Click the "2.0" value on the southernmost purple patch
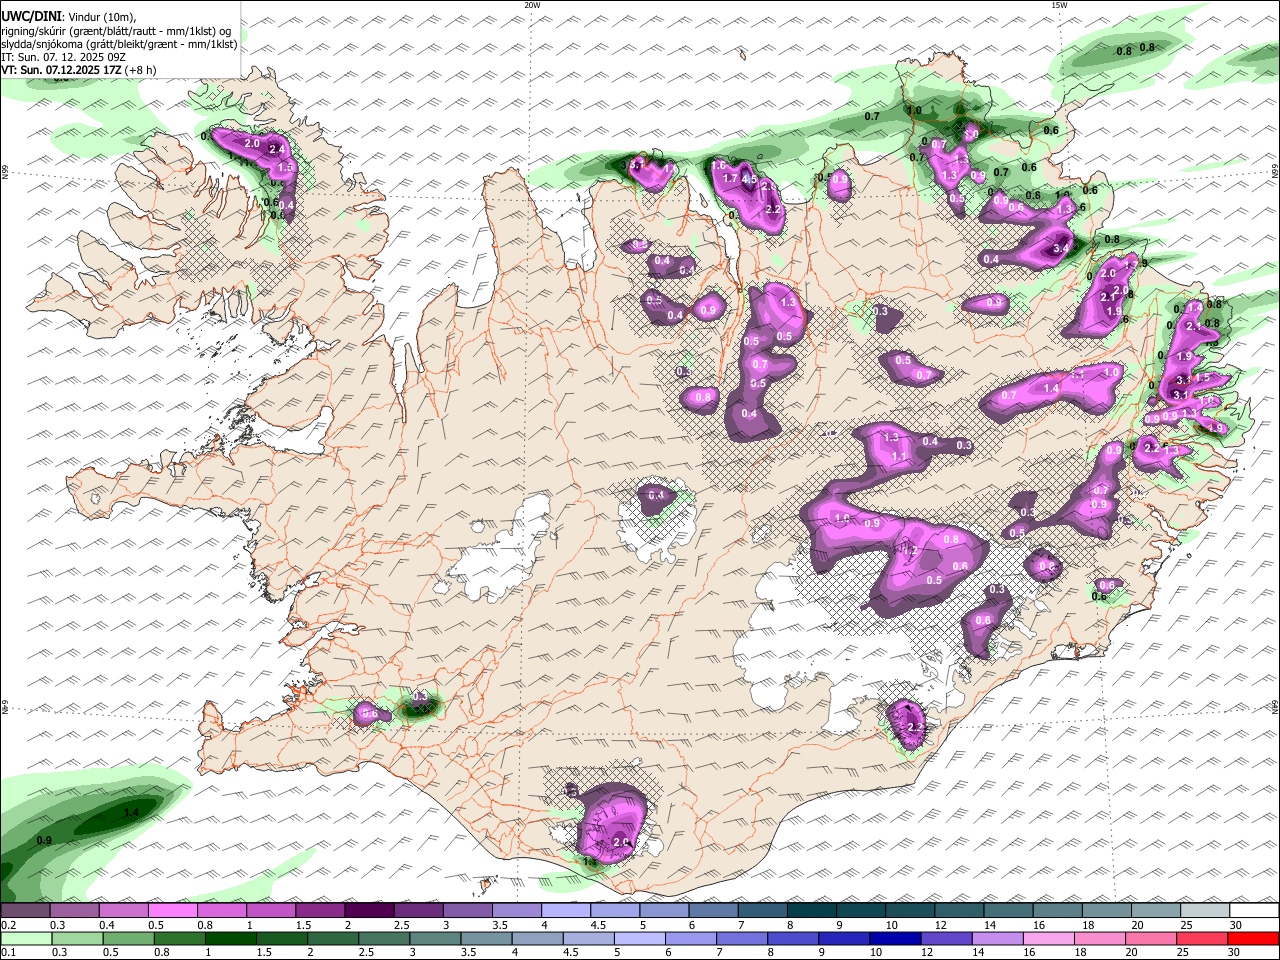 click(620, 843)
